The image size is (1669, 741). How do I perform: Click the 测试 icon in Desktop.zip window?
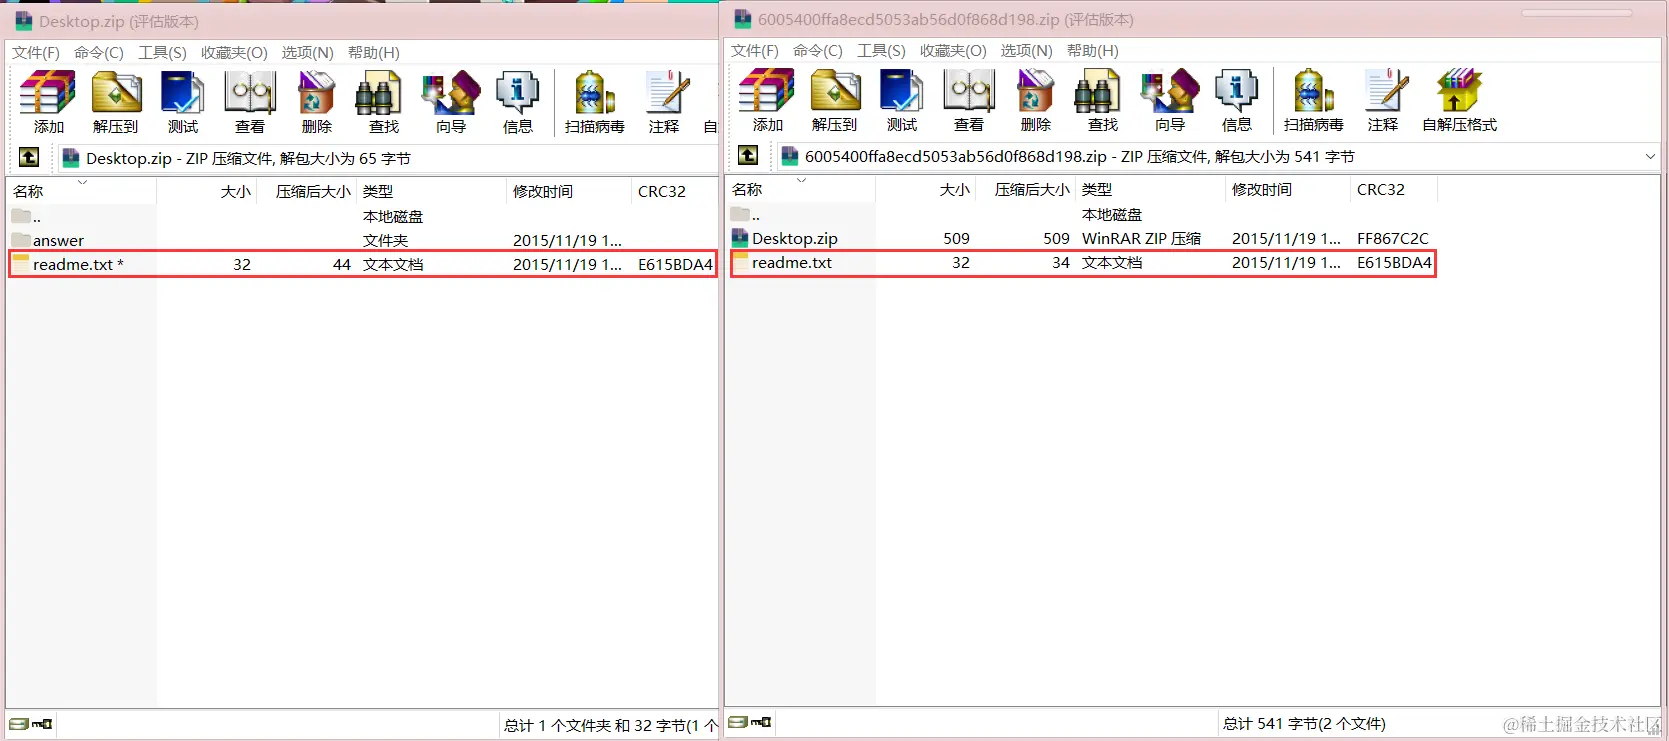[x=183, y=102]
